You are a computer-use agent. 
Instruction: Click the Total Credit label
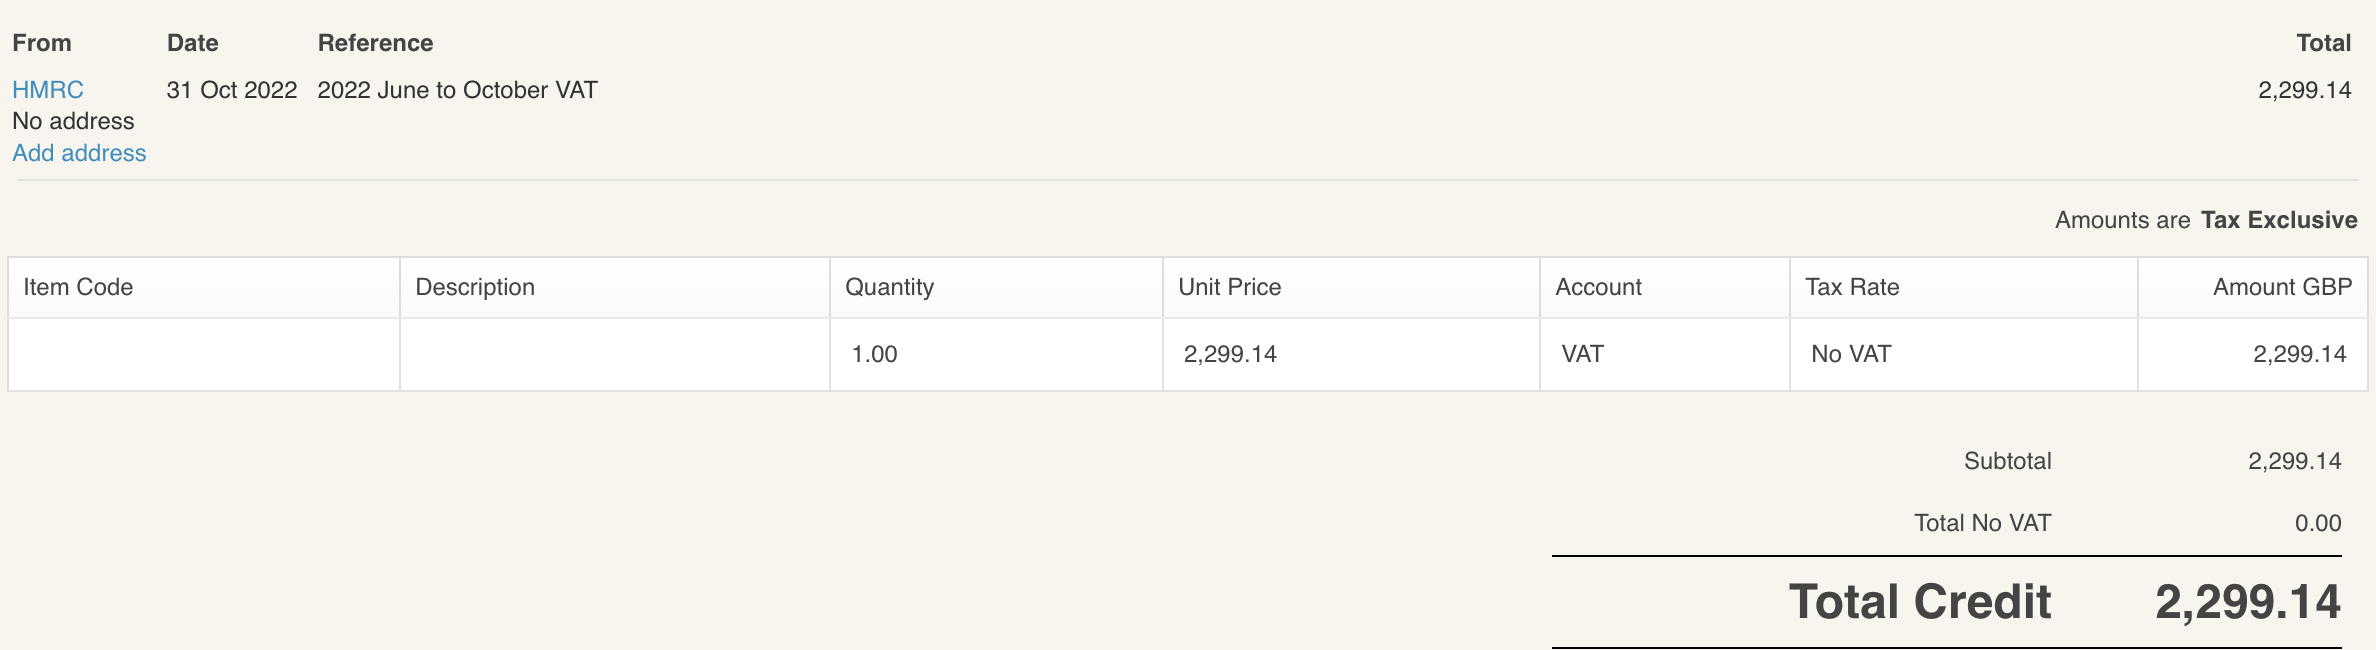tap(1919, 602)
